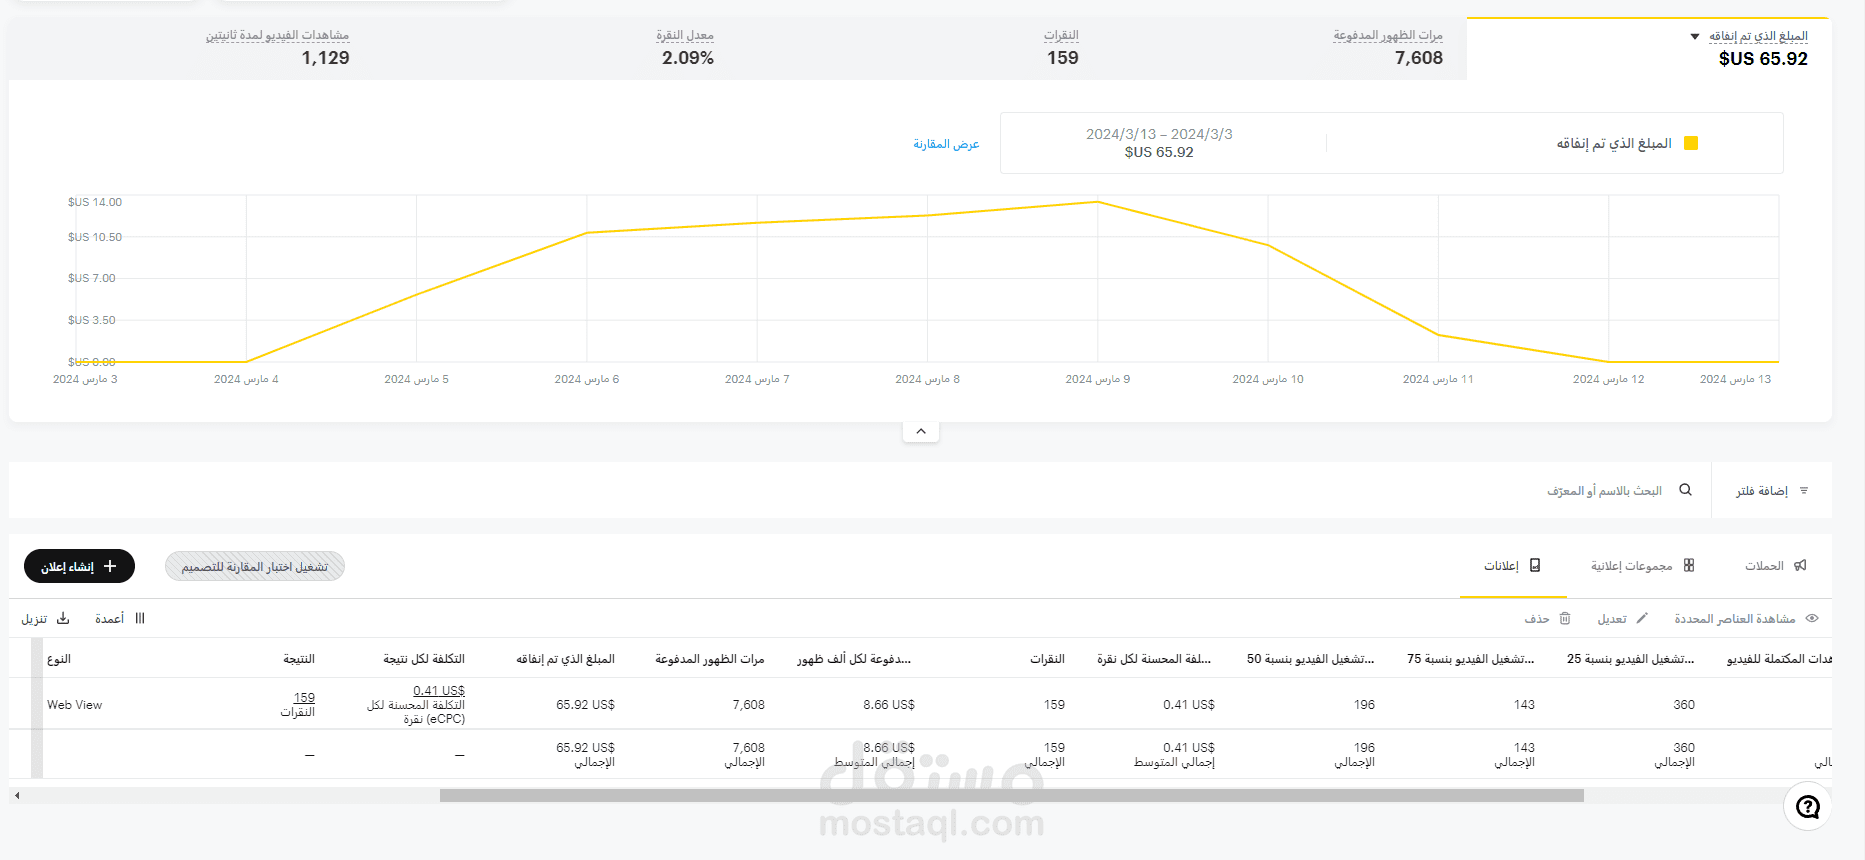
Task: Click the حذف button
Action: pyautogui.click(x=1548, y=619)
